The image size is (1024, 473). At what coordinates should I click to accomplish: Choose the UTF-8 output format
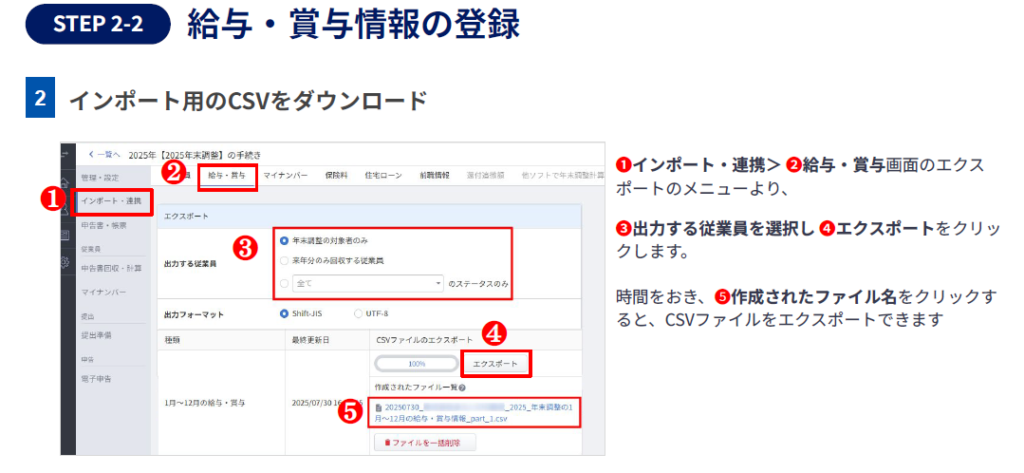click(x=358, y=314)
